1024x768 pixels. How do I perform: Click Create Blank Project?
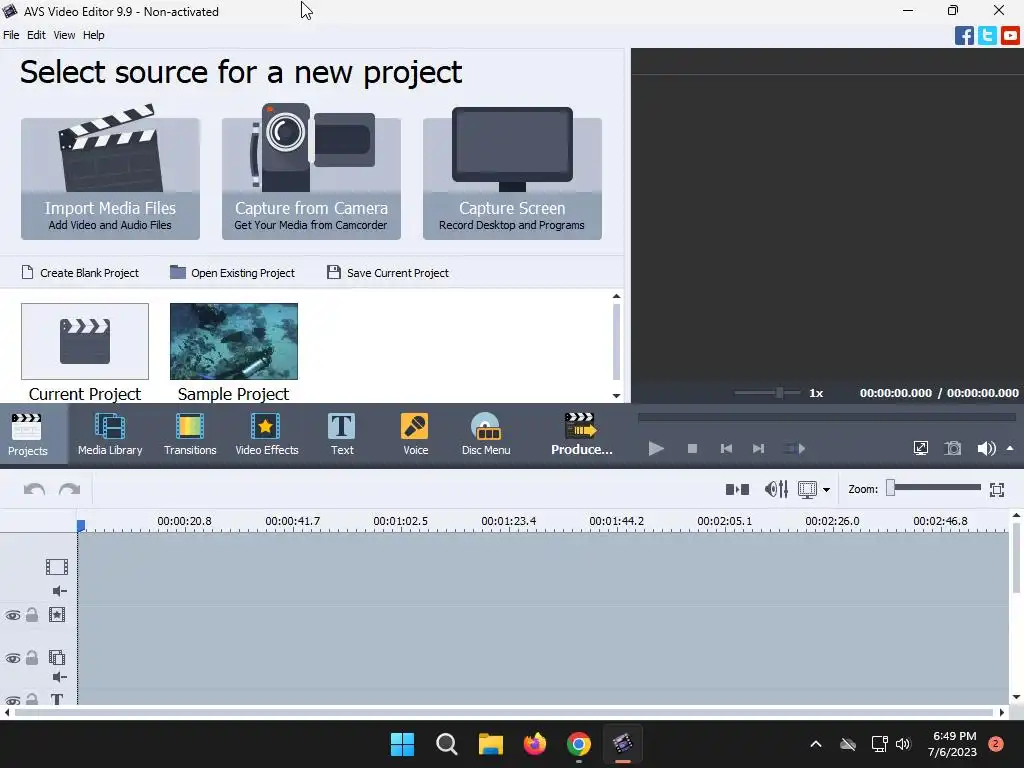click(x=80, y=273)
